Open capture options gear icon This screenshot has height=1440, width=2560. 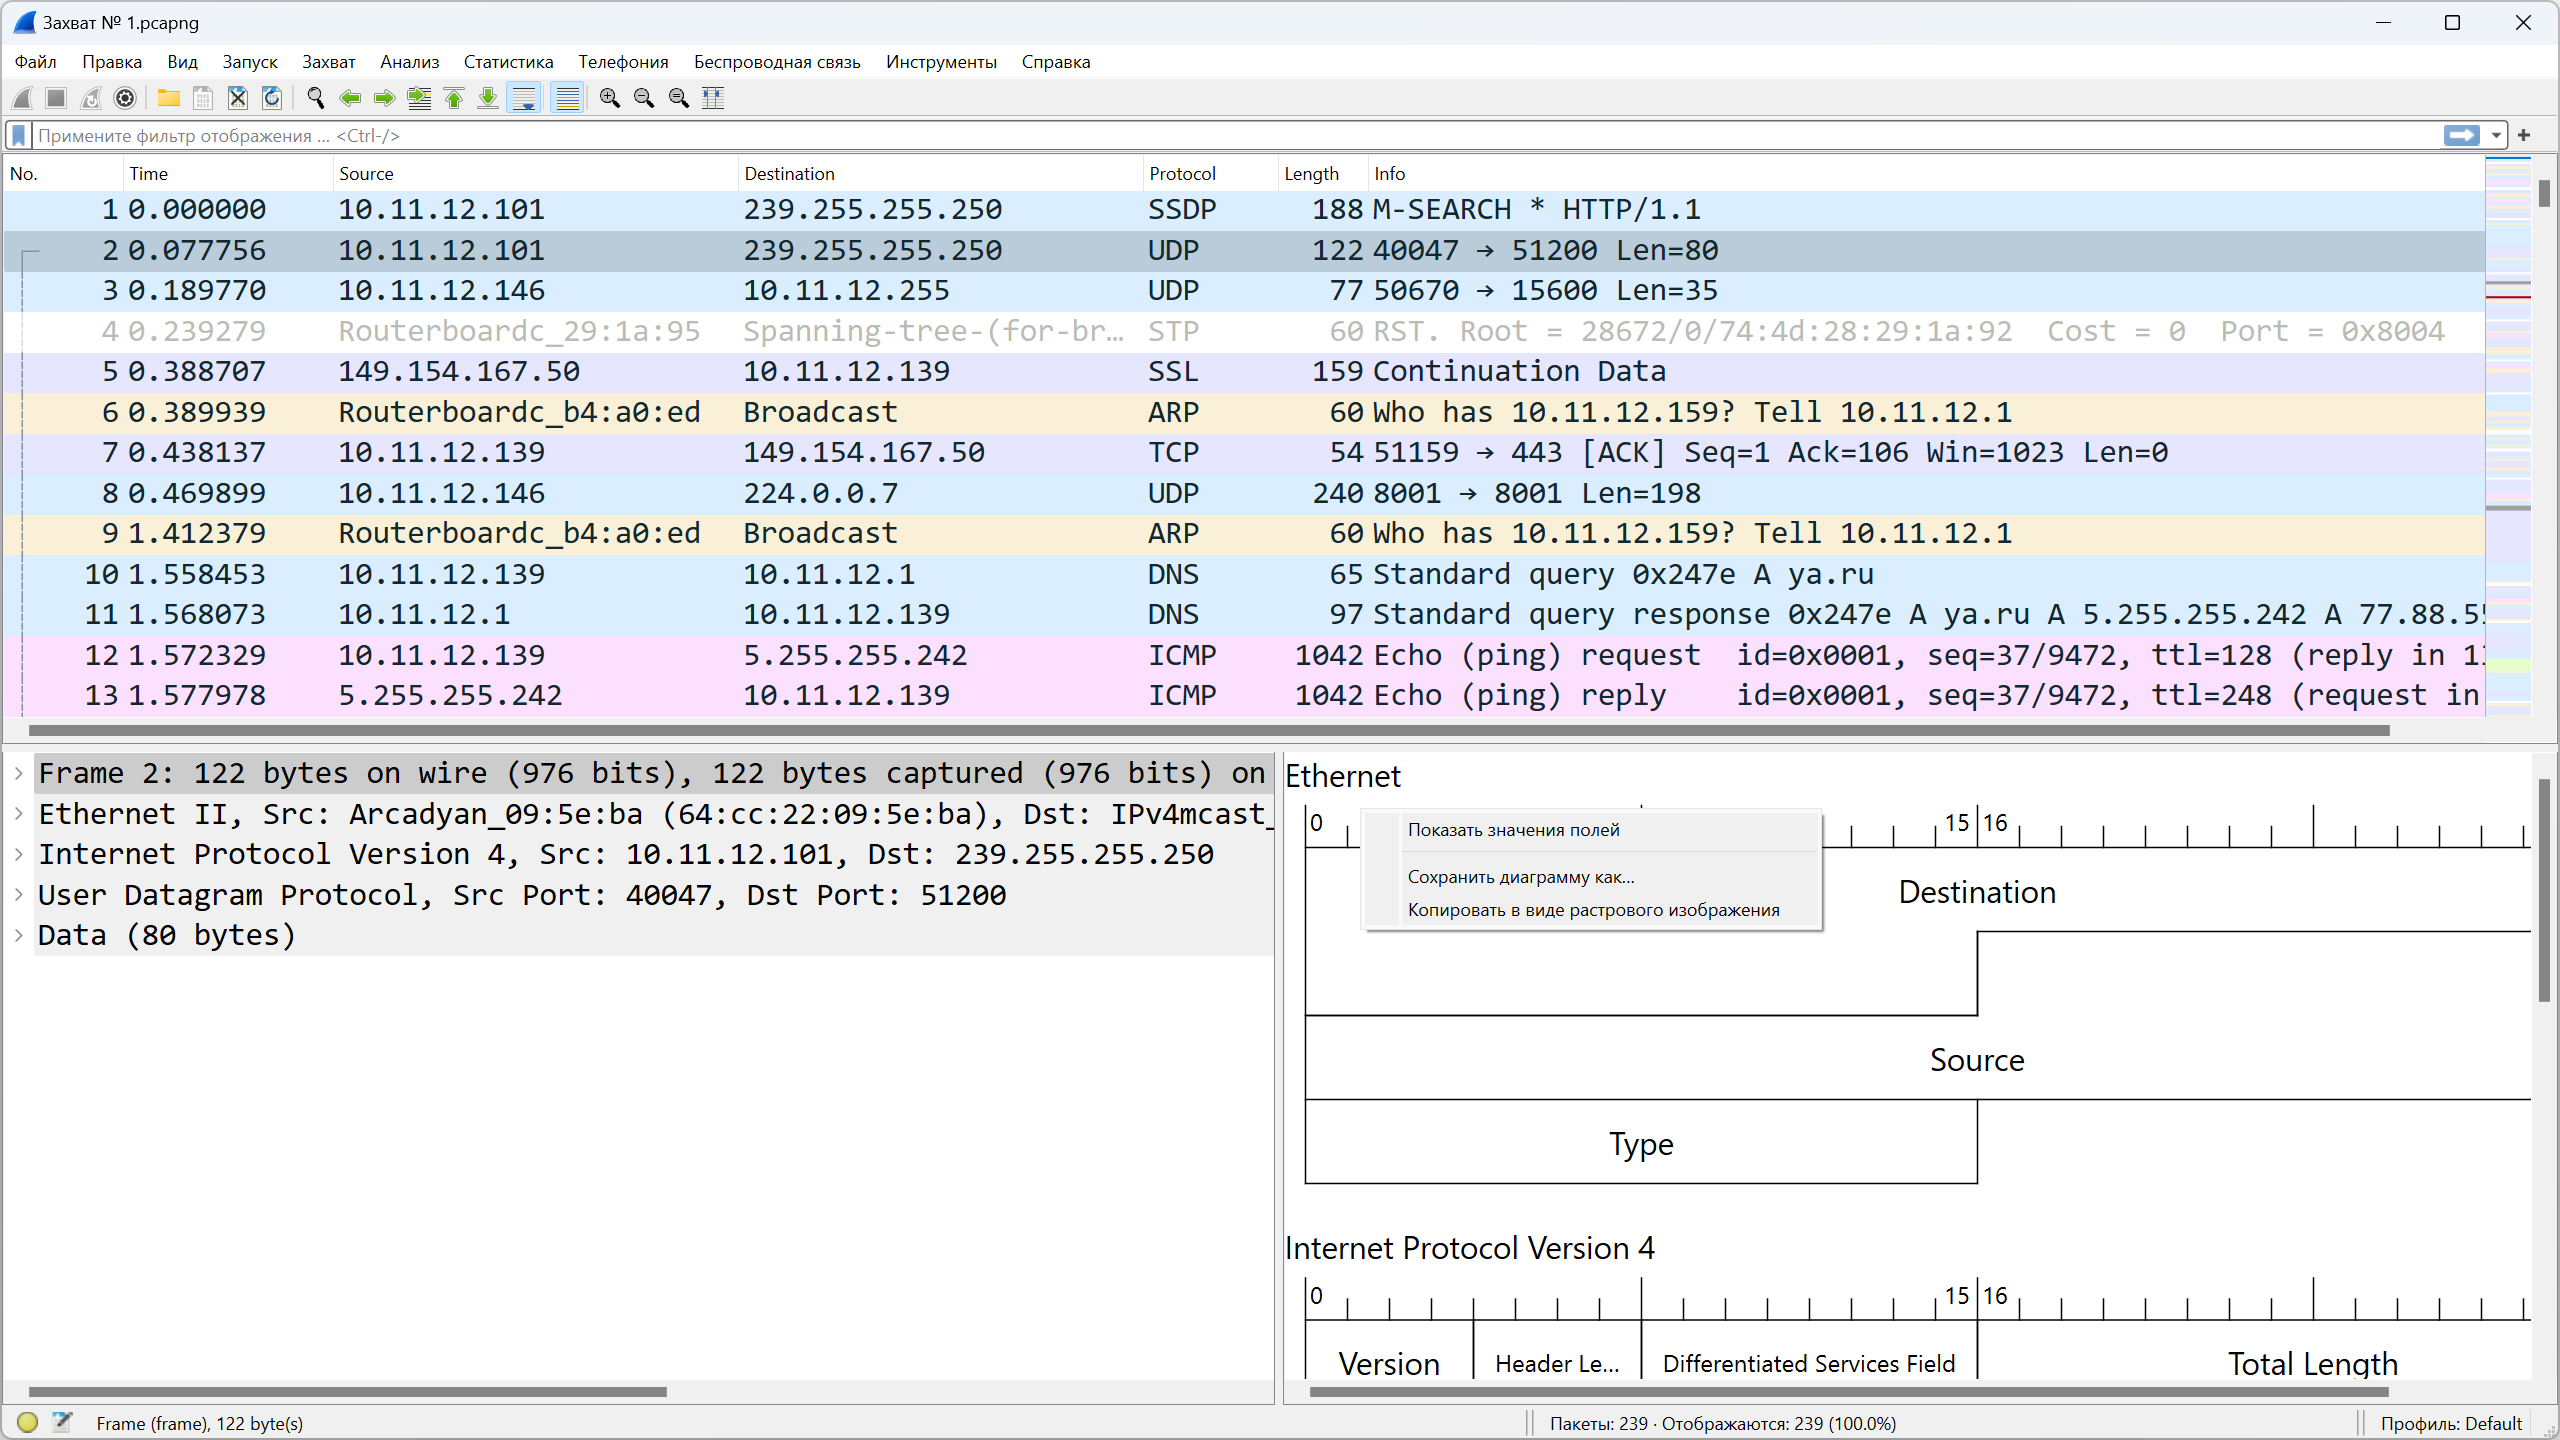tap(125, 98)
